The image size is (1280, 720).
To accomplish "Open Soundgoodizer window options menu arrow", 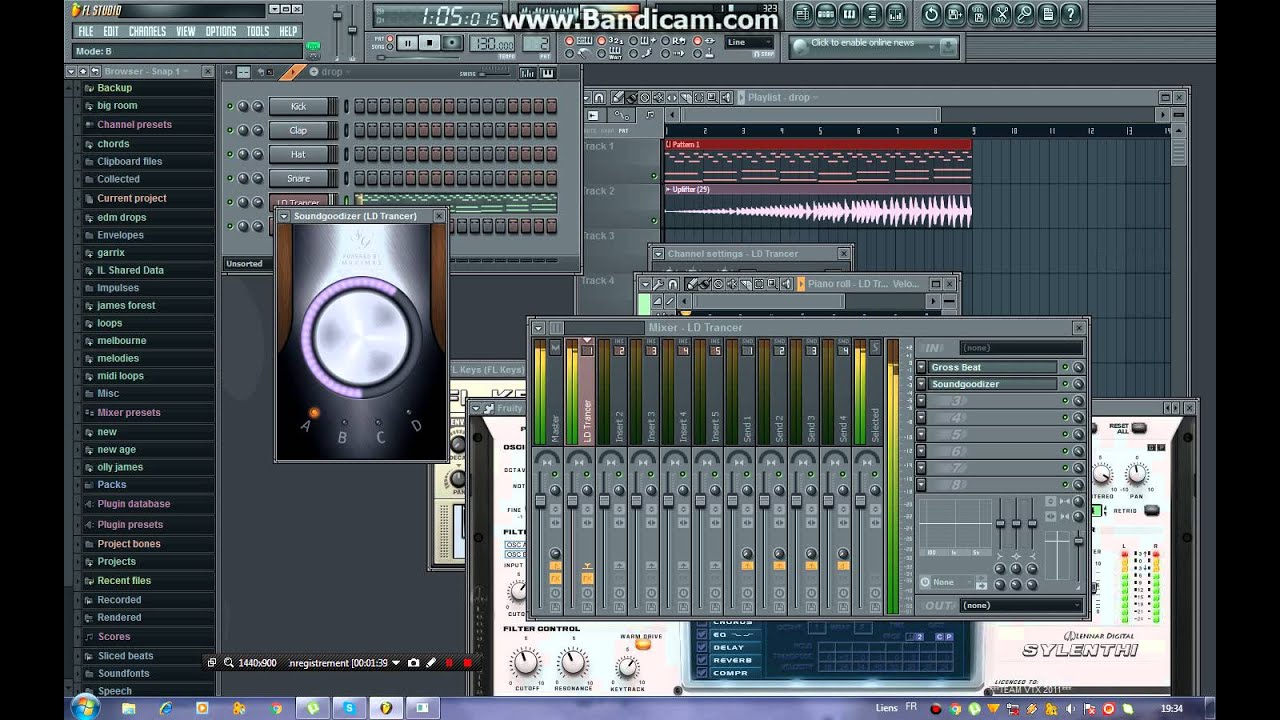I will pos(284,216).
